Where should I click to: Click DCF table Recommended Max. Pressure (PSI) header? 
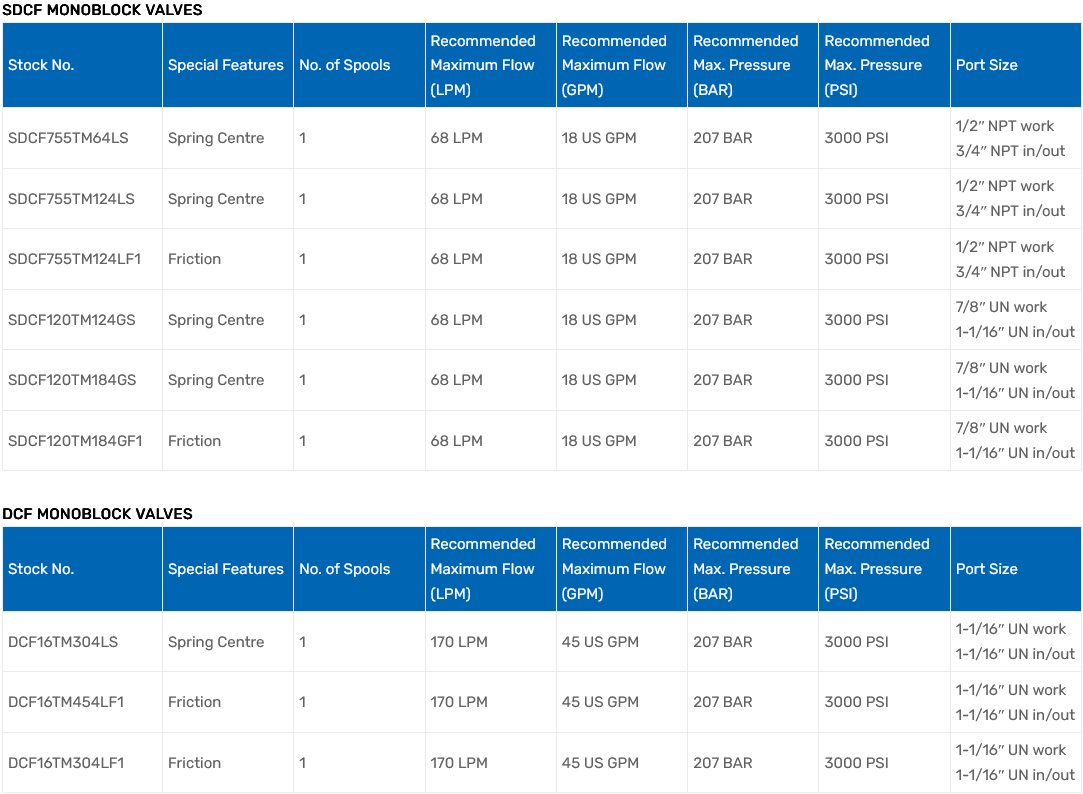point(877,569)
